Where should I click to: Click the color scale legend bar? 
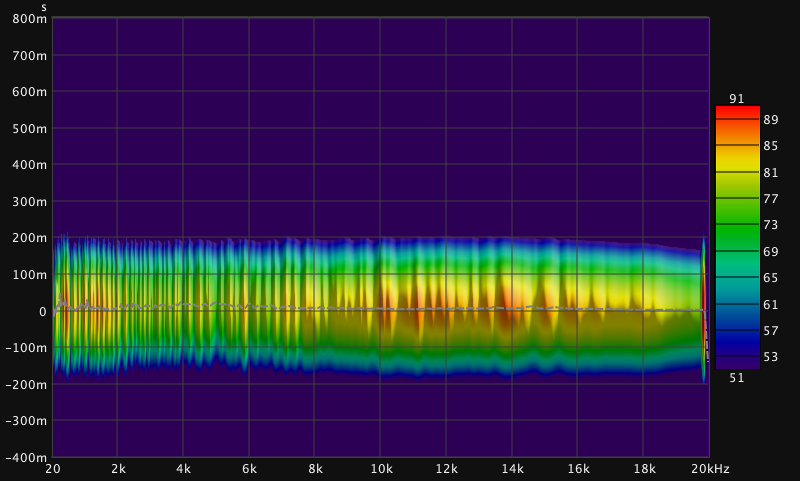[x=738, y=238]
